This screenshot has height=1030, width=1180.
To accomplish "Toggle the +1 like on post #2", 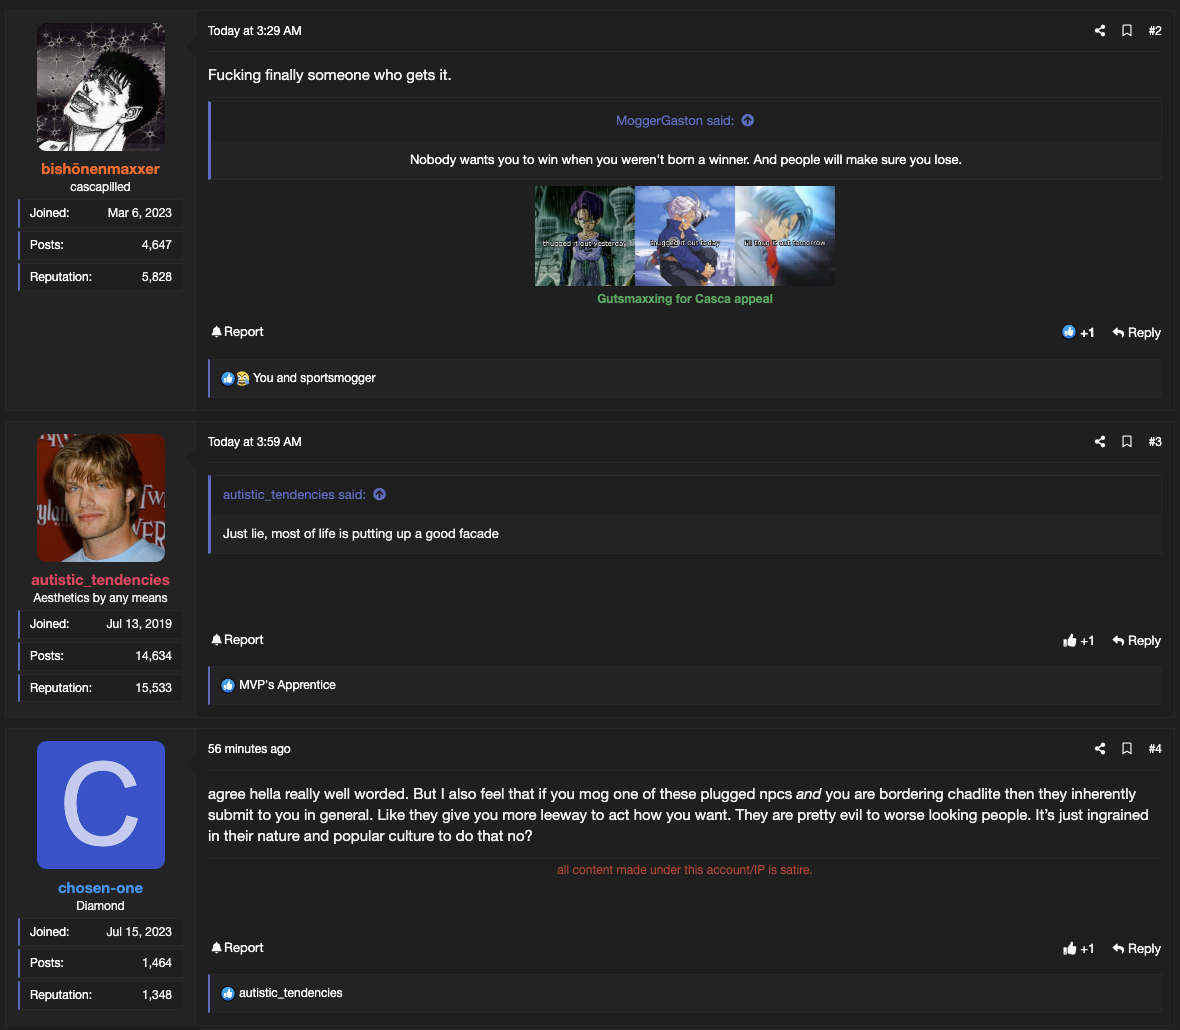I will [x=1078, y=333].
